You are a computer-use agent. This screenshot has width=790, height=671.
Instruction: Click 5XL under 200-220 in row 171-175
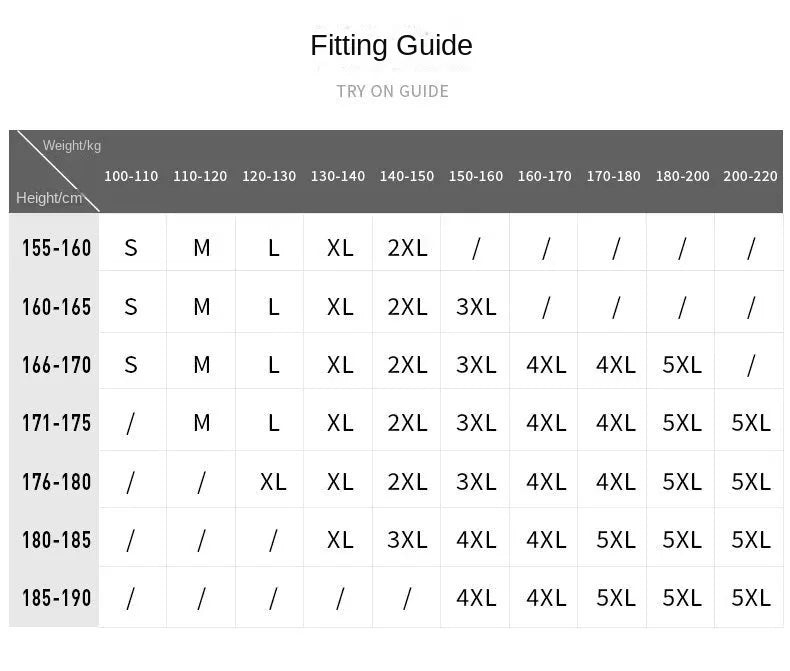point(751,423)
